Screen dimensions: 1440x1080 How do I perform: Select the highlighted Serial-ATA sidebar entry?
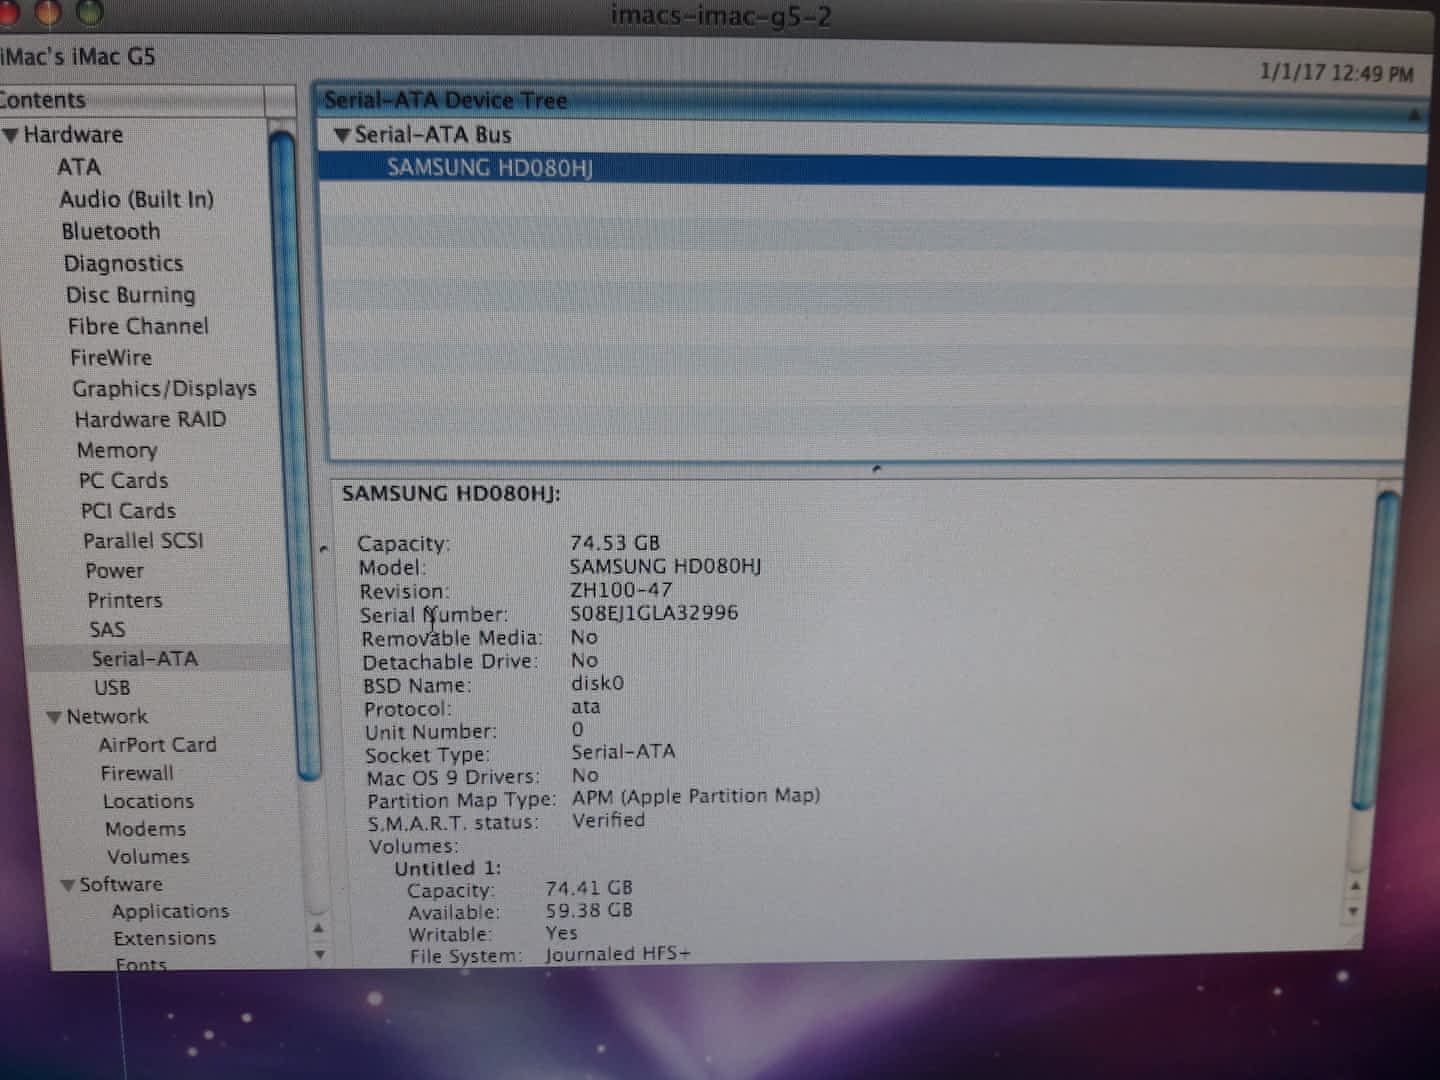(145, 658)
